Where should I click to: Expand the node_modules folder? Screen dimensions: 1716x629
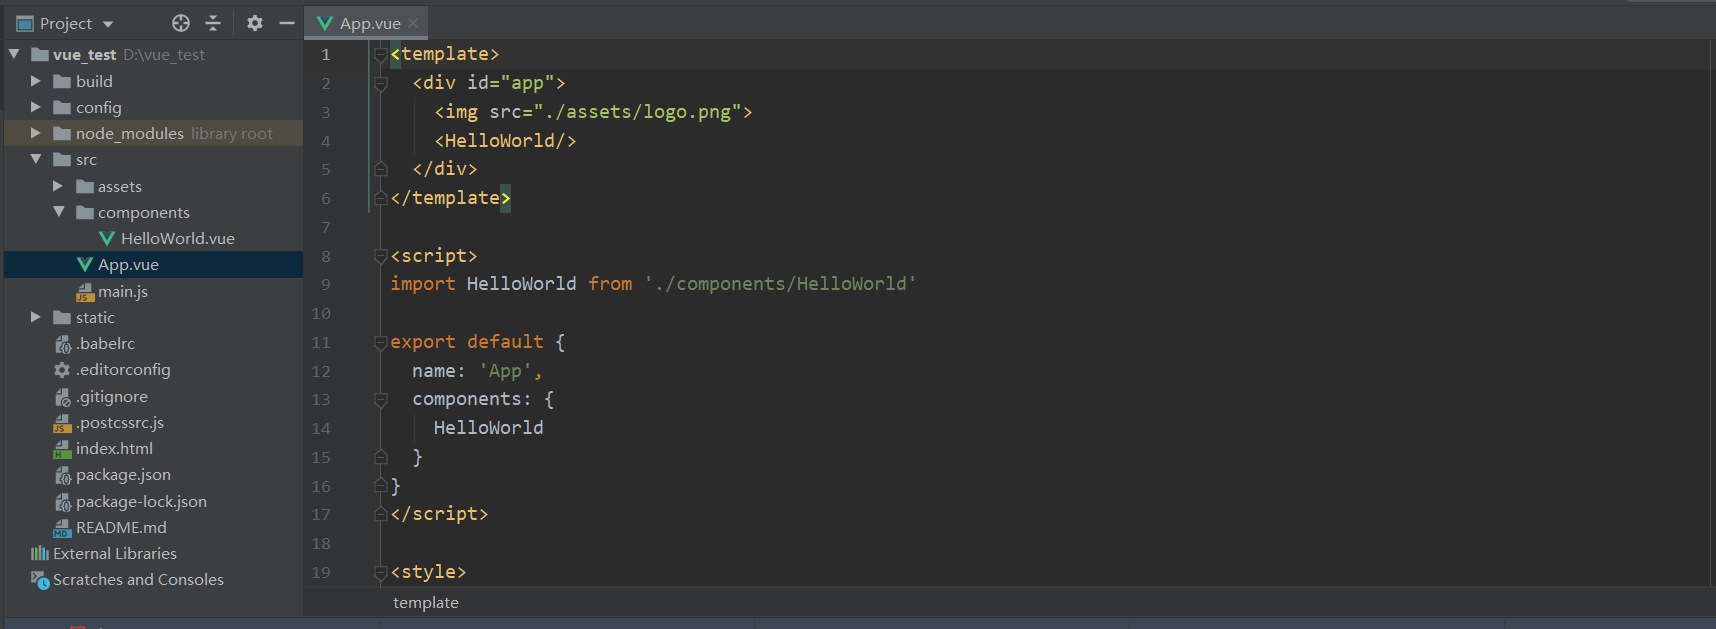(x=36, y=132)
